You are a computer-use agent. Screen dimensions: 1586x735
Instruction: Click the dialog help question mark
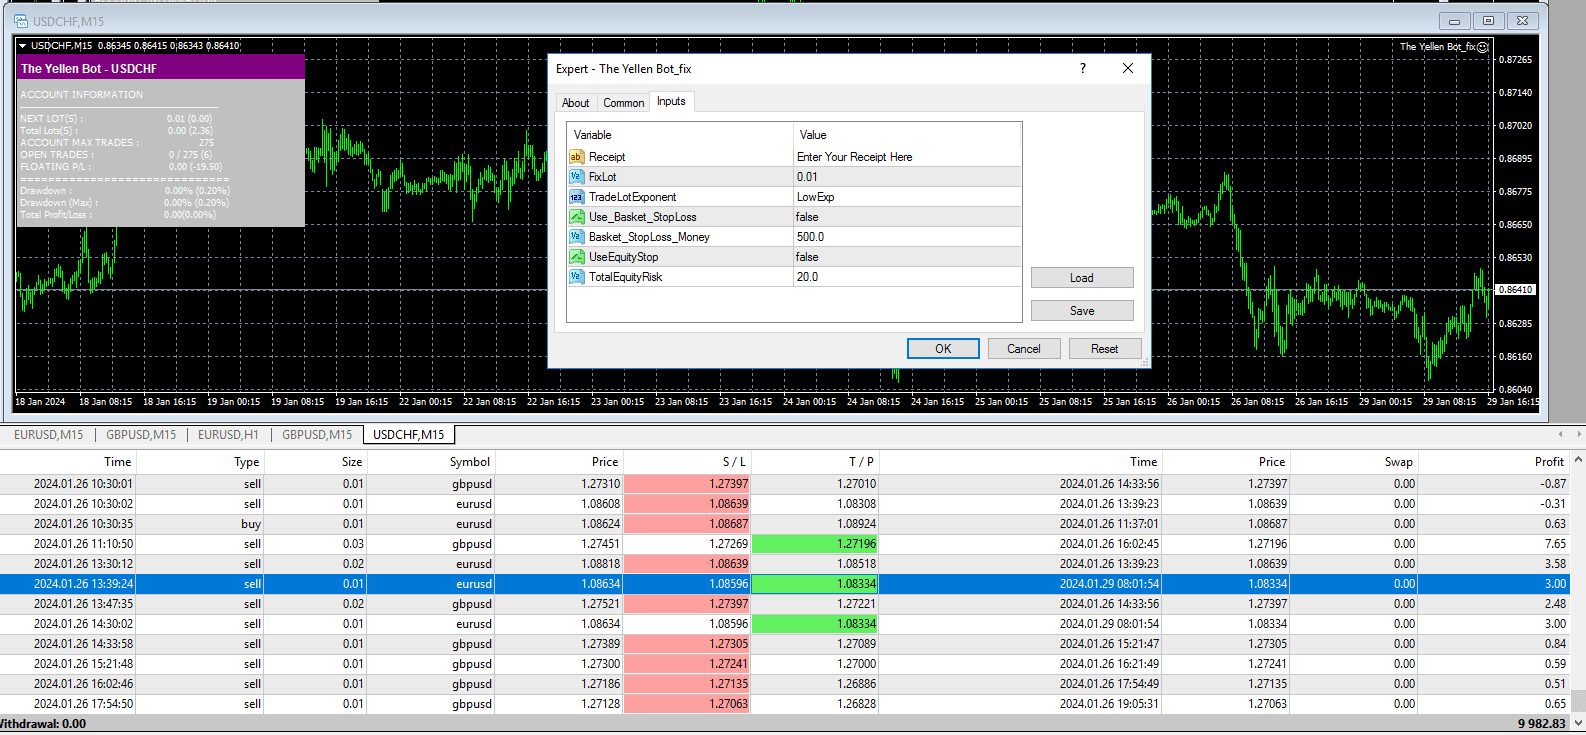(1082, 68)
